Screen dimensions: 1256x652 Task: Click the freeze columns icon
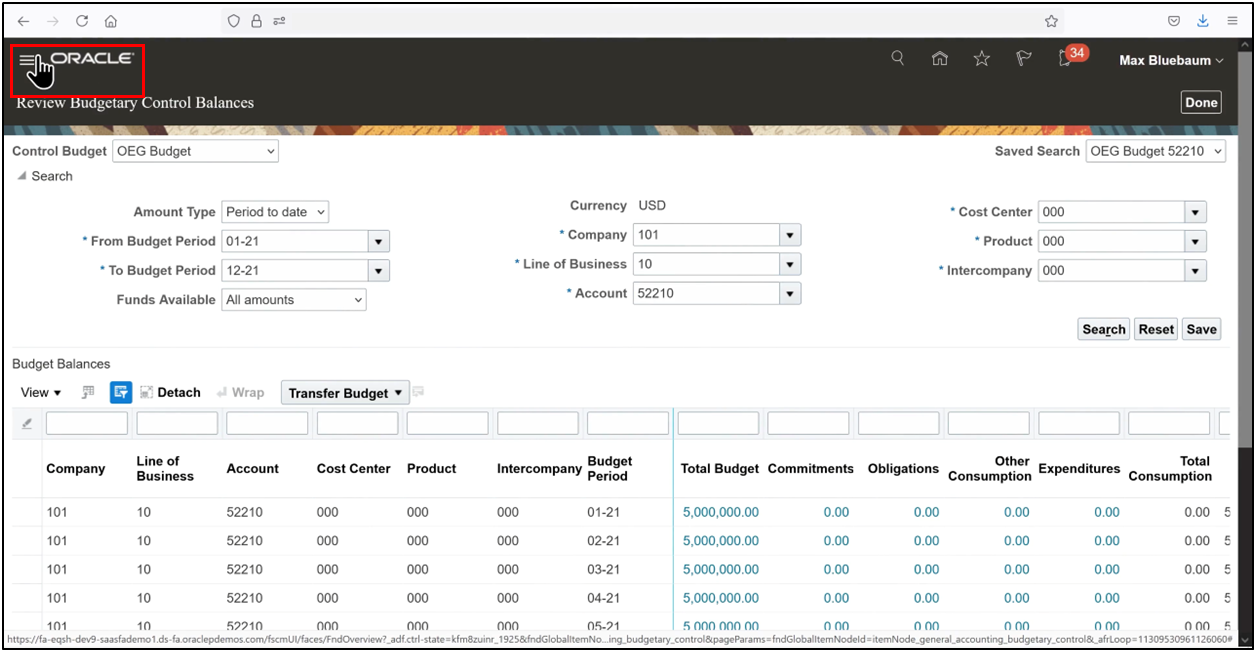tap(87, 392)
